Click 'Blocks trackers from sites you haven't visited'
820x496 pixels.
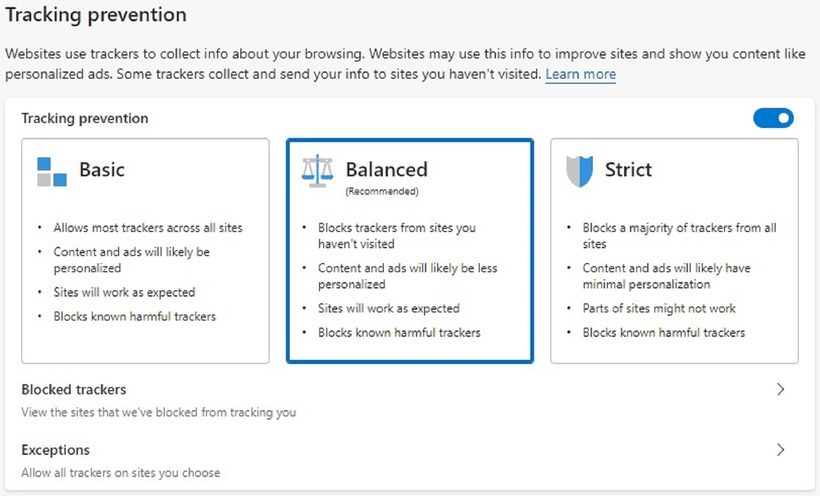(397, 236)
